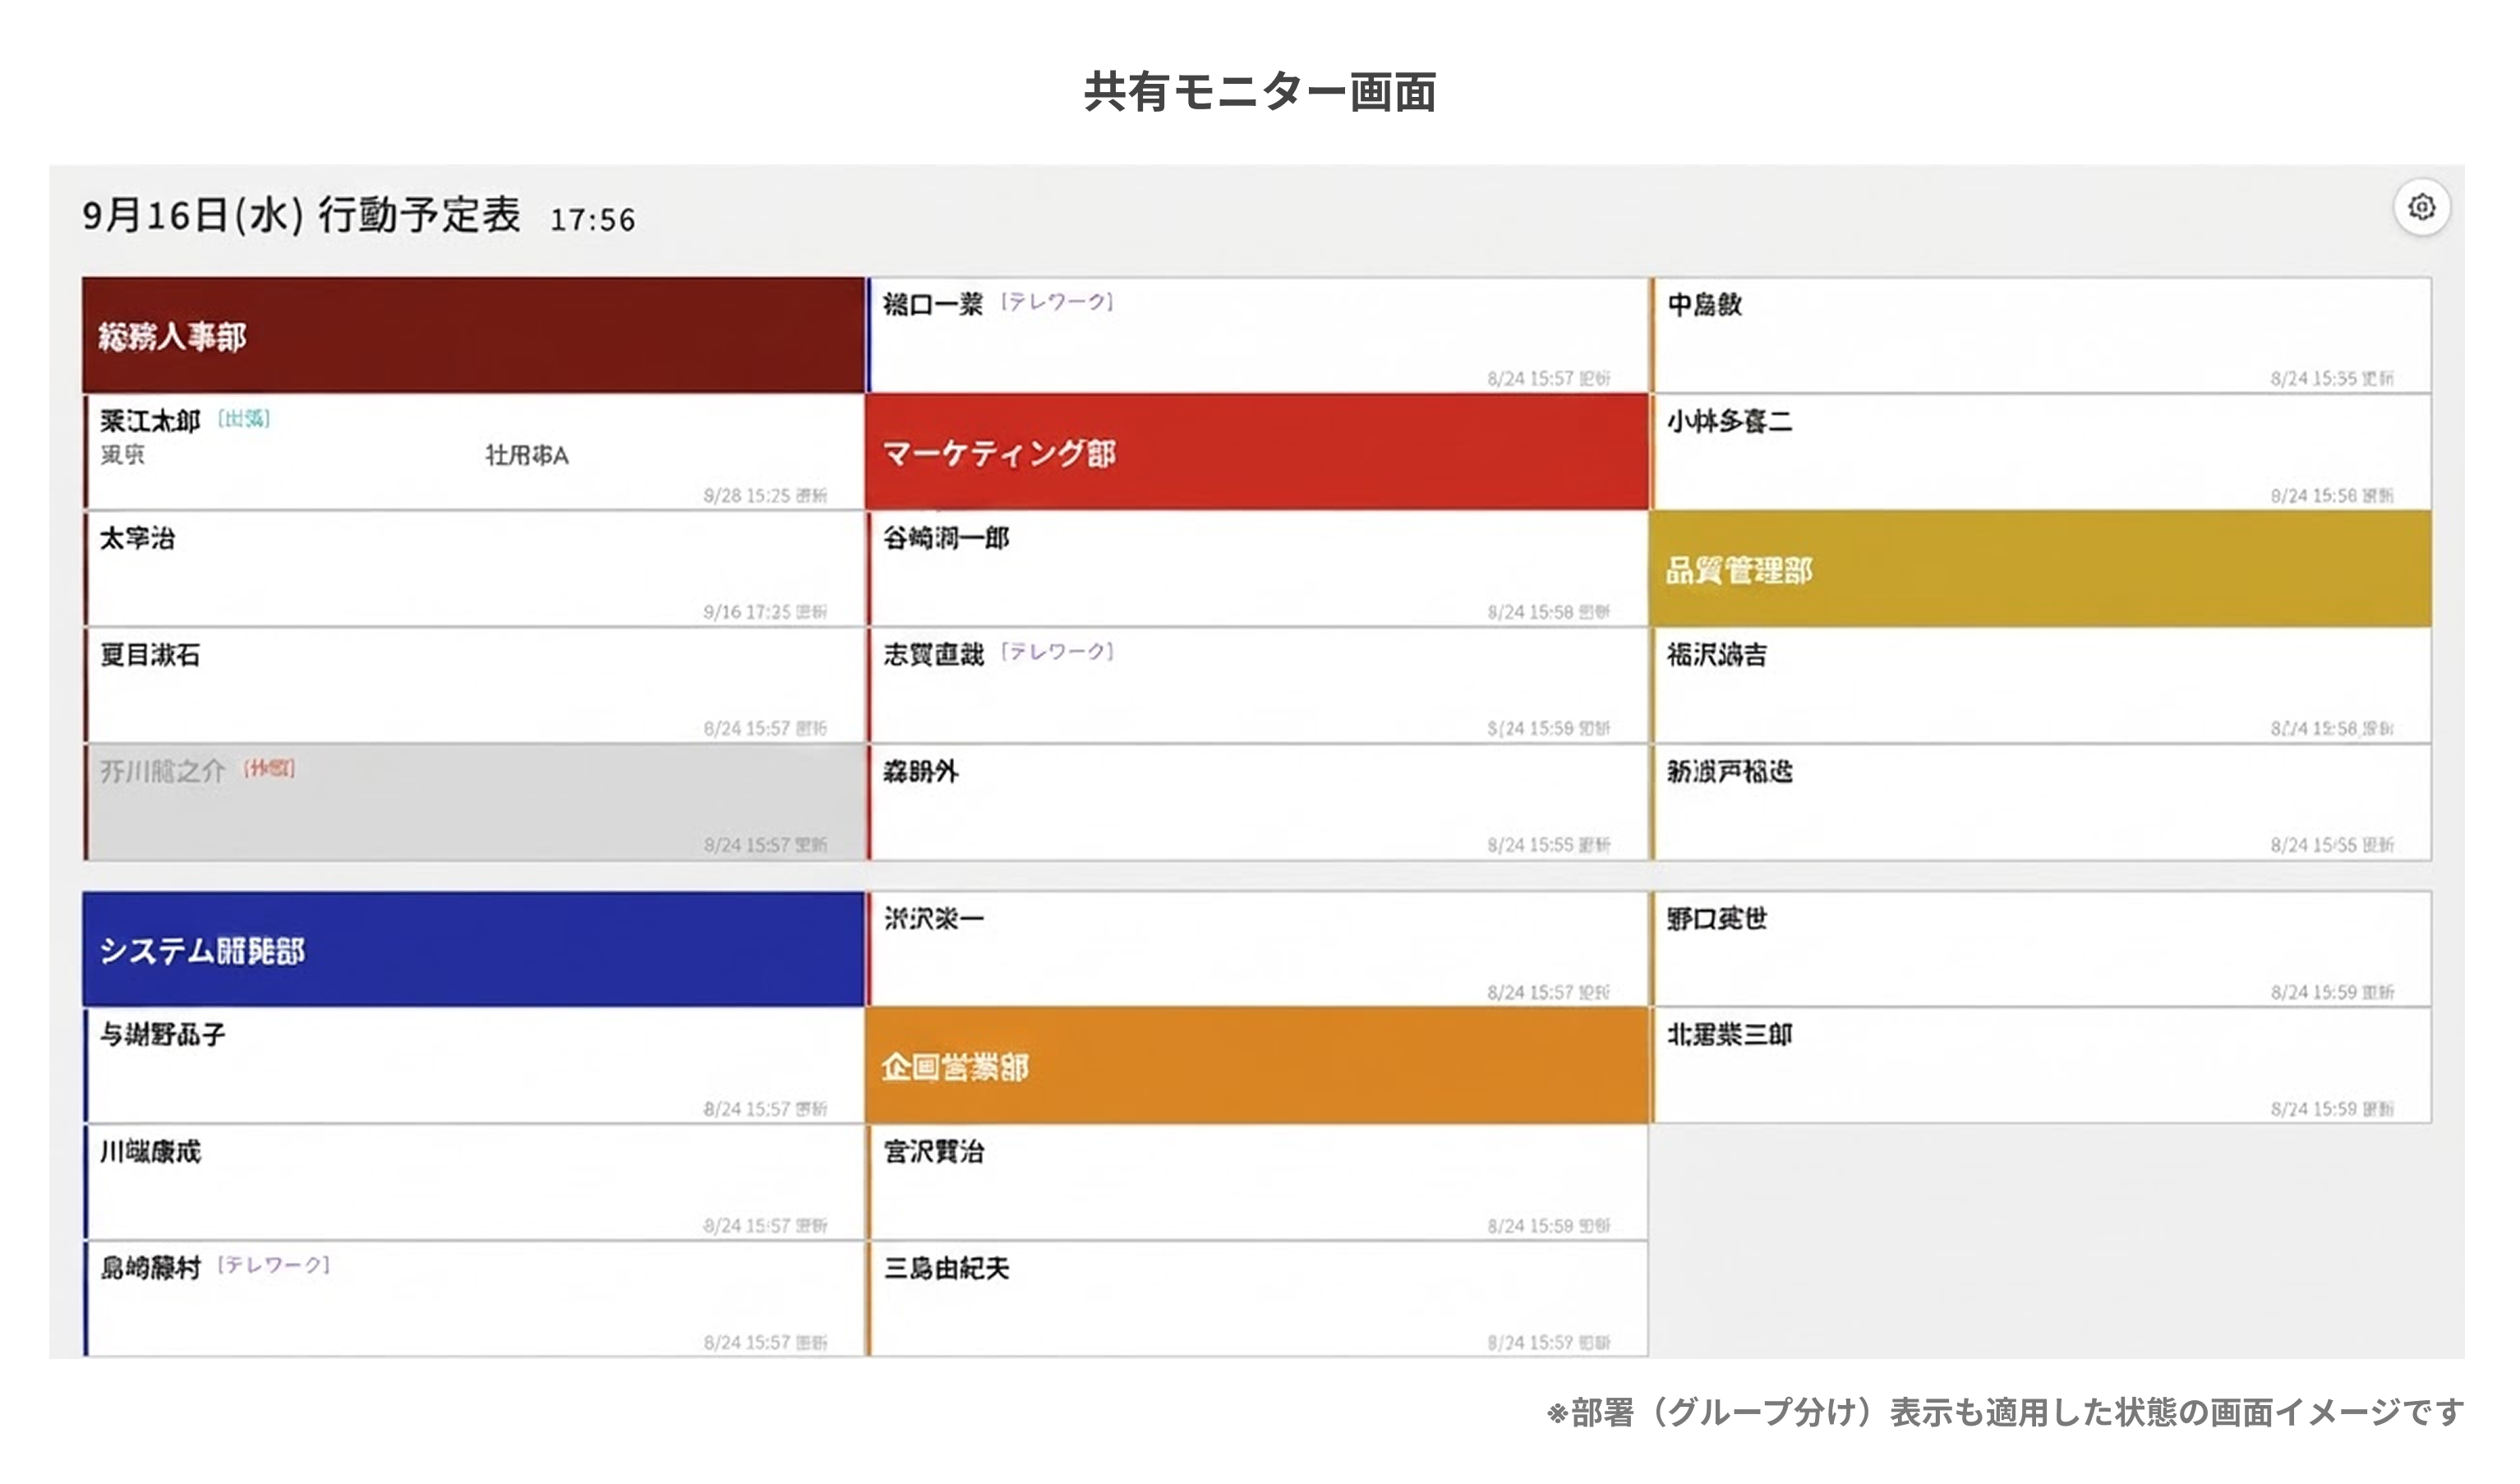
Task: Click the テレワーク tag beside 志賀直哉
Action: coord(1058,652)
